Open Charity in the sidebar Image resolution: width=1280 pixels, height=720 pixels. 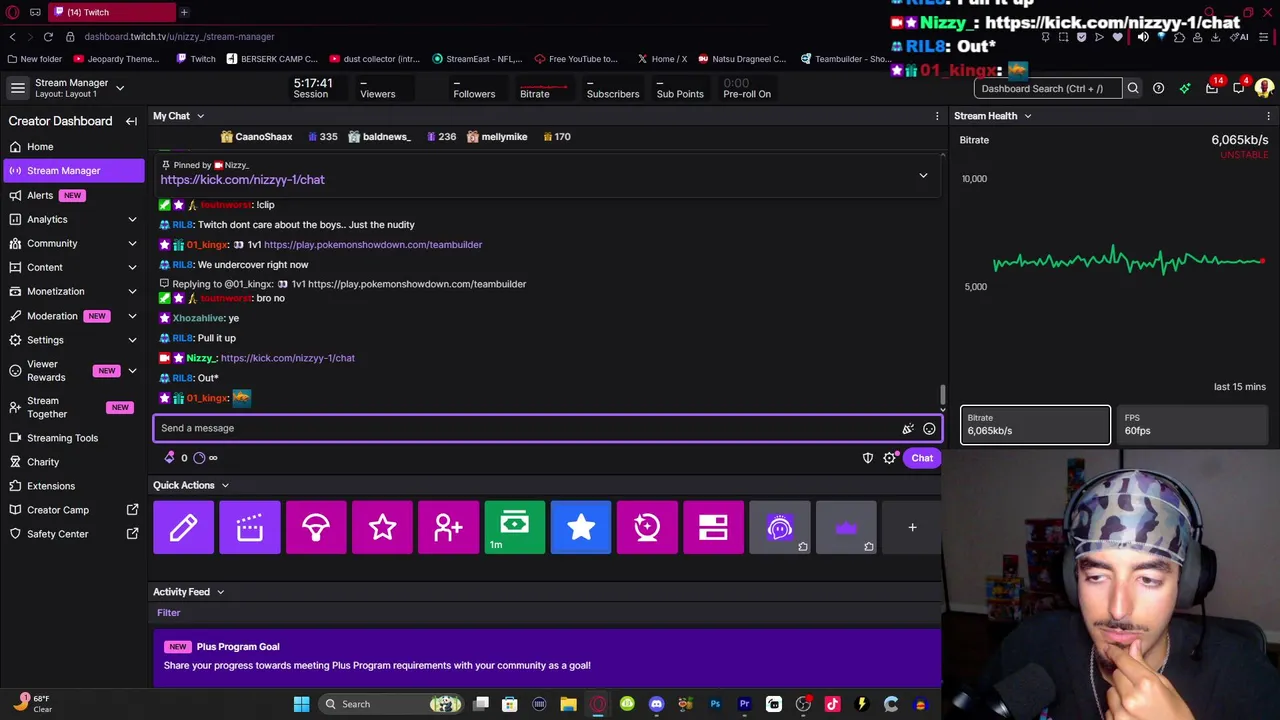[74, 462]
